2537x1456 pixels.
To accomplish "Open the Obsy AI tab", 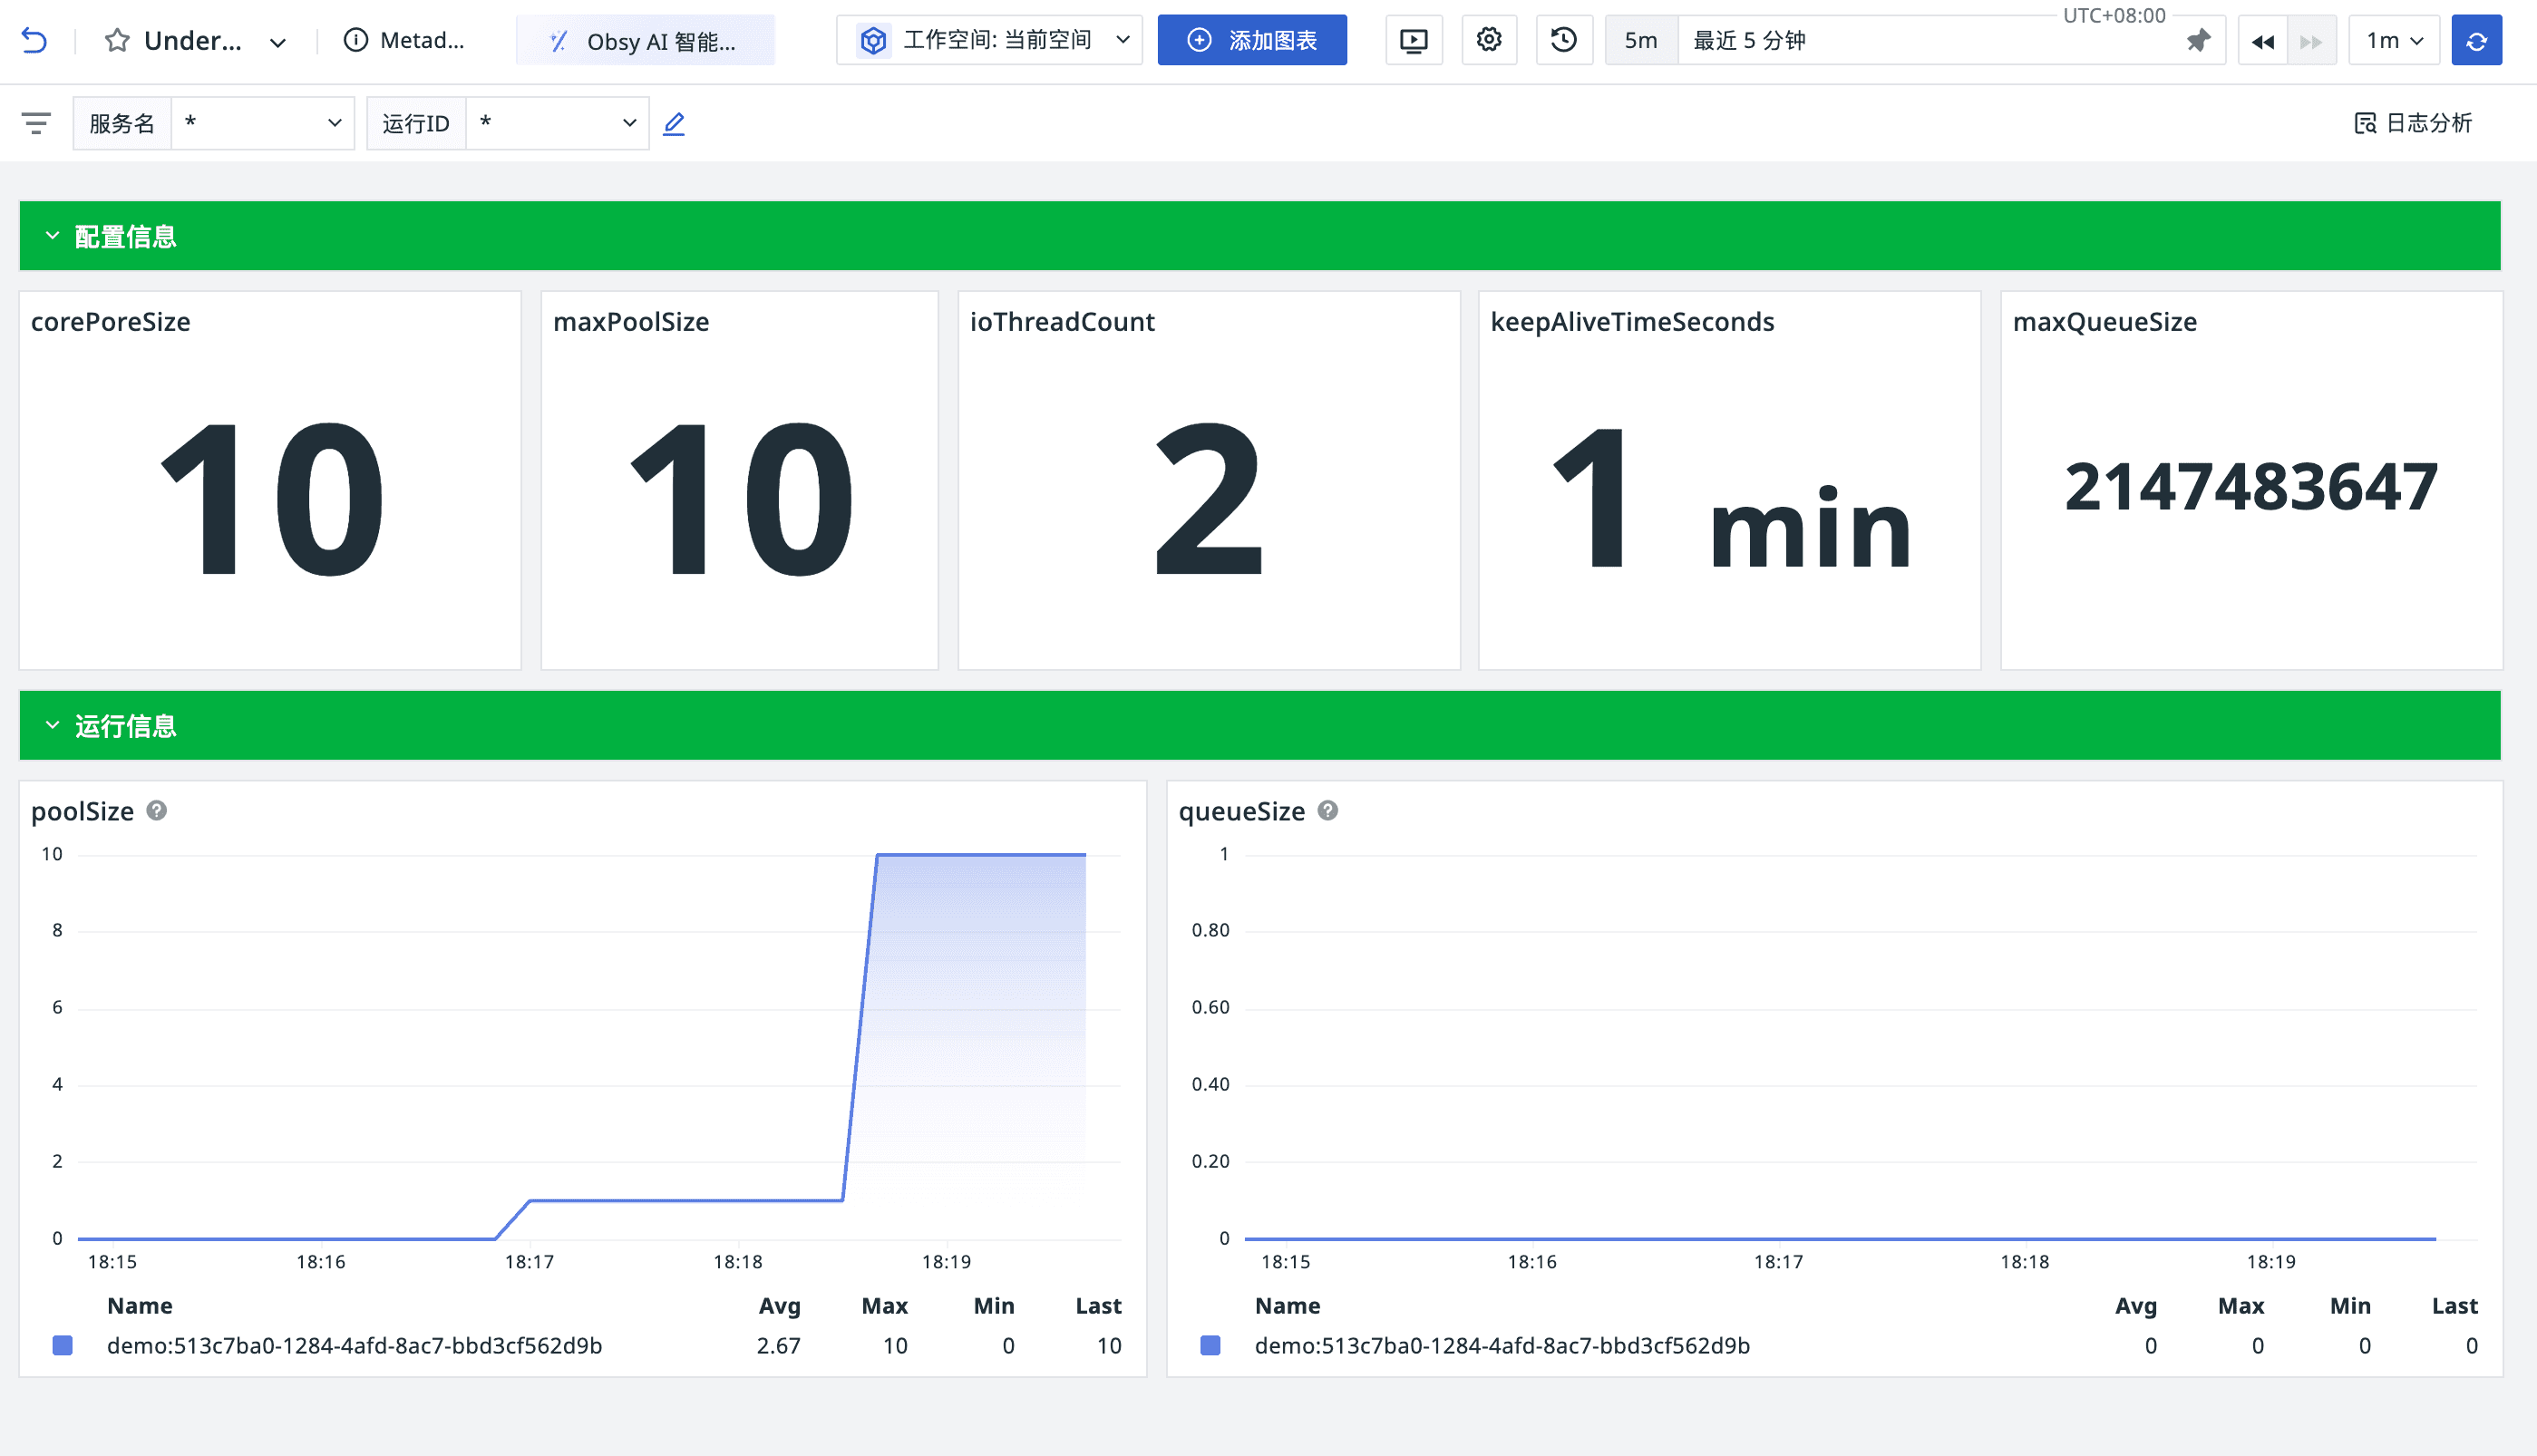I will click(645, 41).
